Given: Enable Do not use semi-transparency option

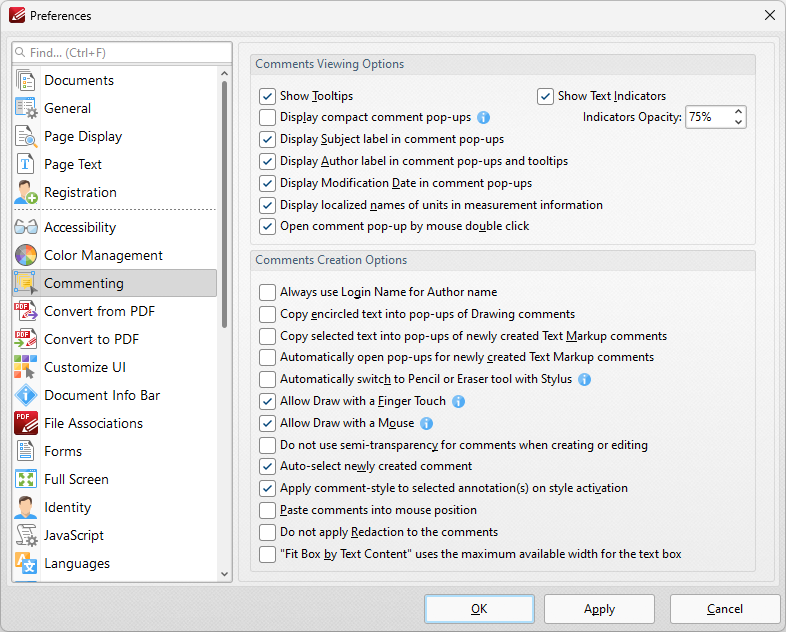Looking at the screenshot, I should [x=267, y=445].
